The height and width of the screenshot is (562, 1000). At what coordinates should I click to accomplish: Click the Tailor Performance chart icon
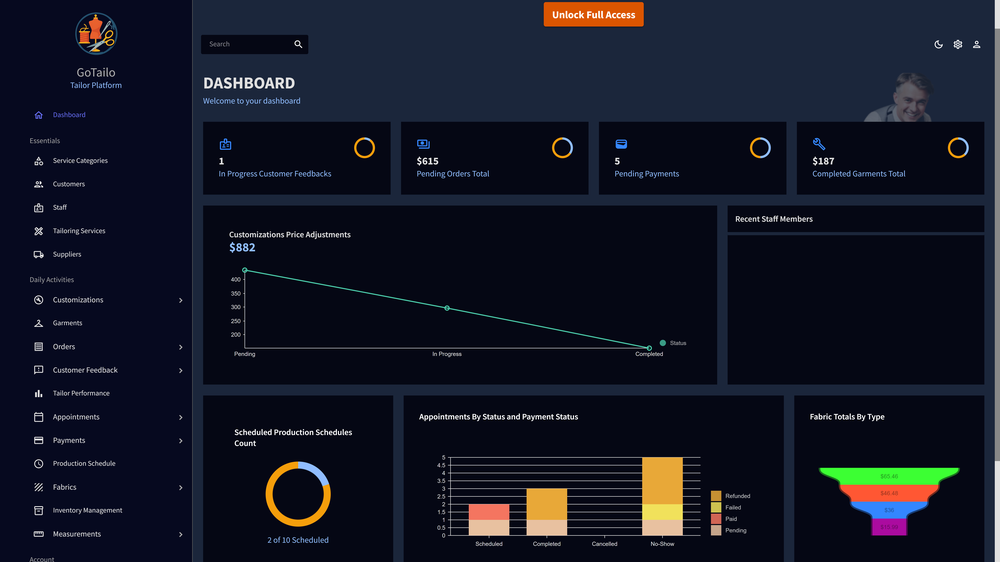click(38, 394)
